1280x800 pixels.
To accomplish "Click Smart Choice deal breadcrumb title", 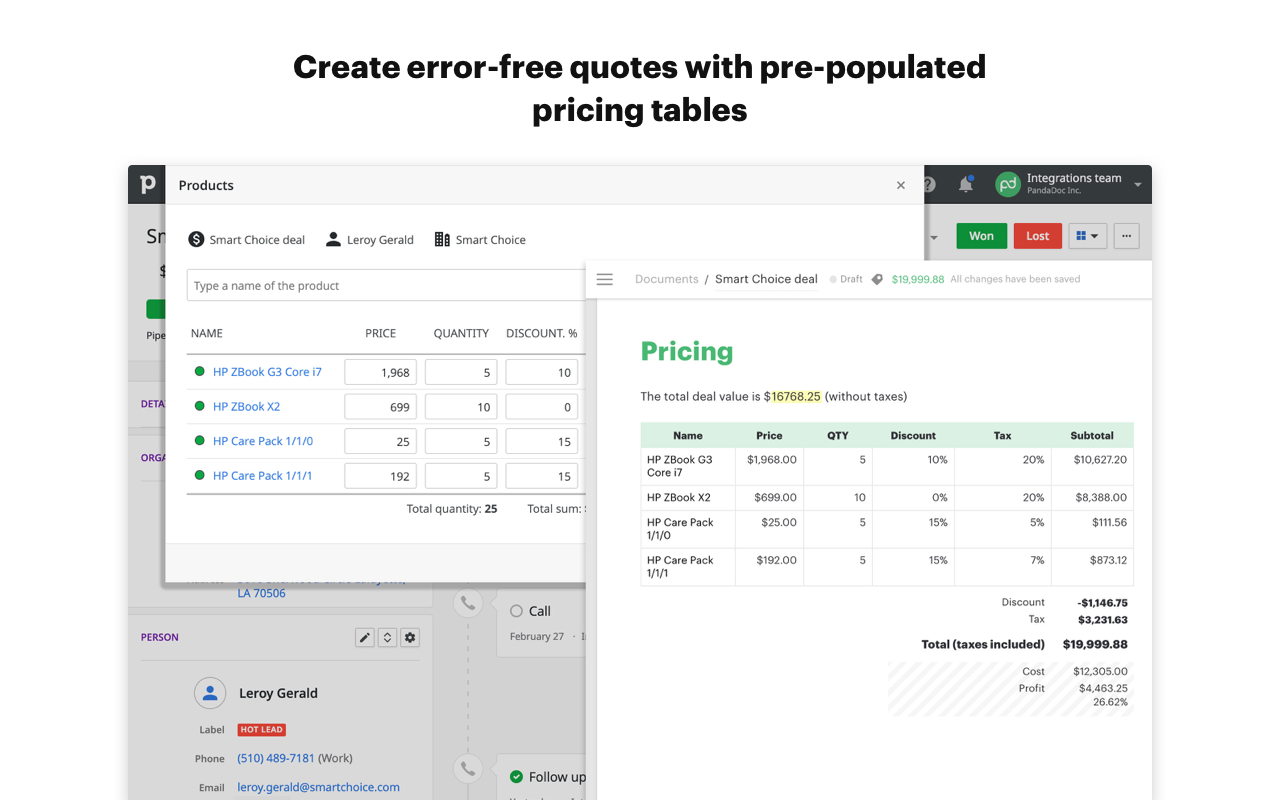I will 766,279.
